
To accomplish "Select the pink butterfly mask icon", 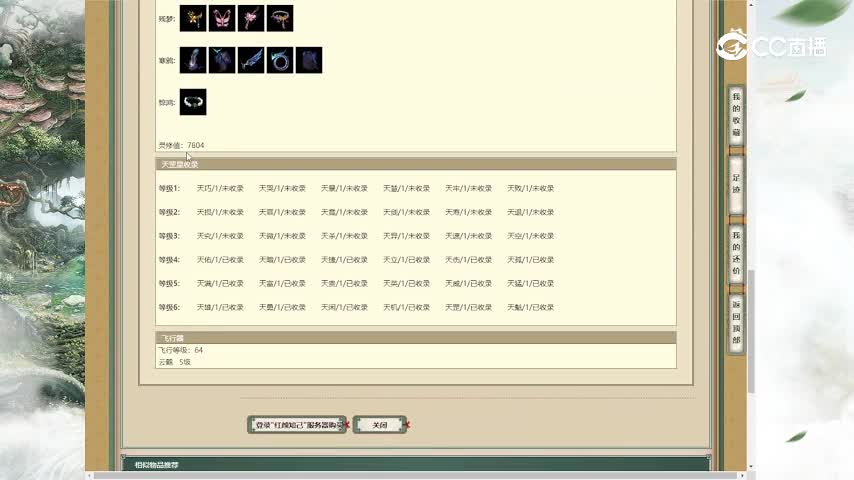I will pos(222,19).
